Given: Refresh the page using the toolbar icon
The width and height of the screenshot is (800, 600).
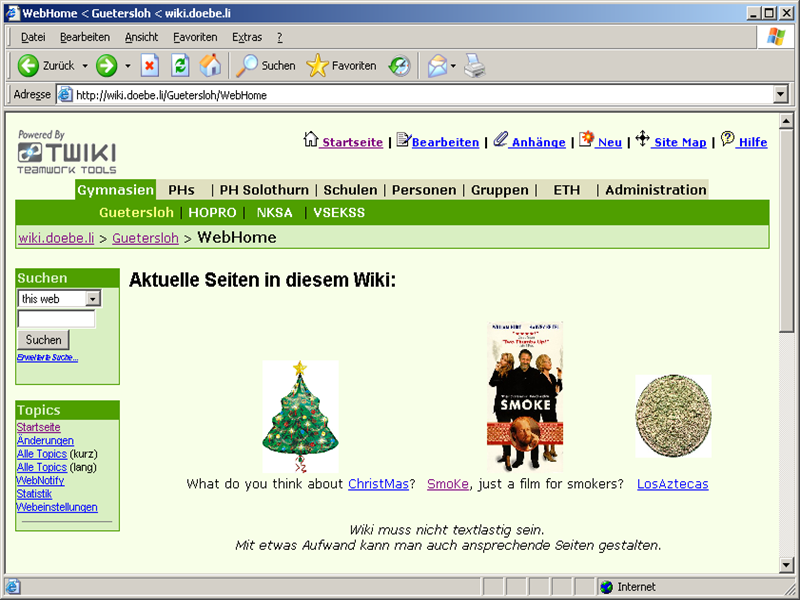Looking at the screenshot, I should pos(180,66).
